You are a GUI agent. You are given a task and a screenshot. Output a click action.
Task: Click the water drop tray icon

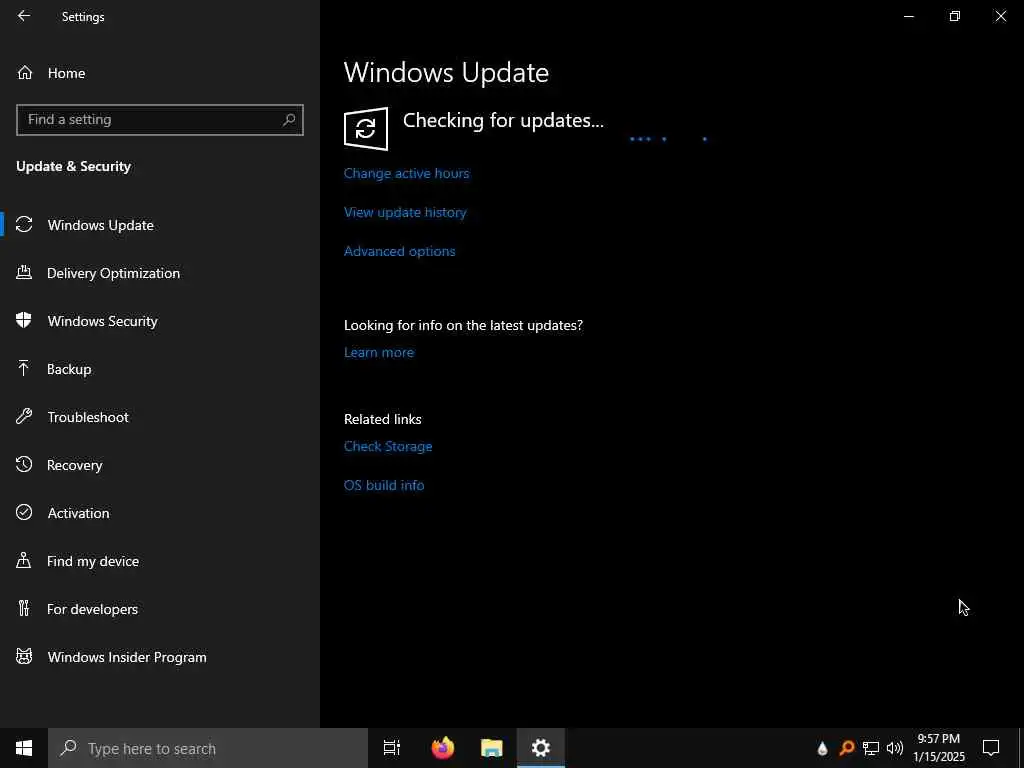coord(823,748)
